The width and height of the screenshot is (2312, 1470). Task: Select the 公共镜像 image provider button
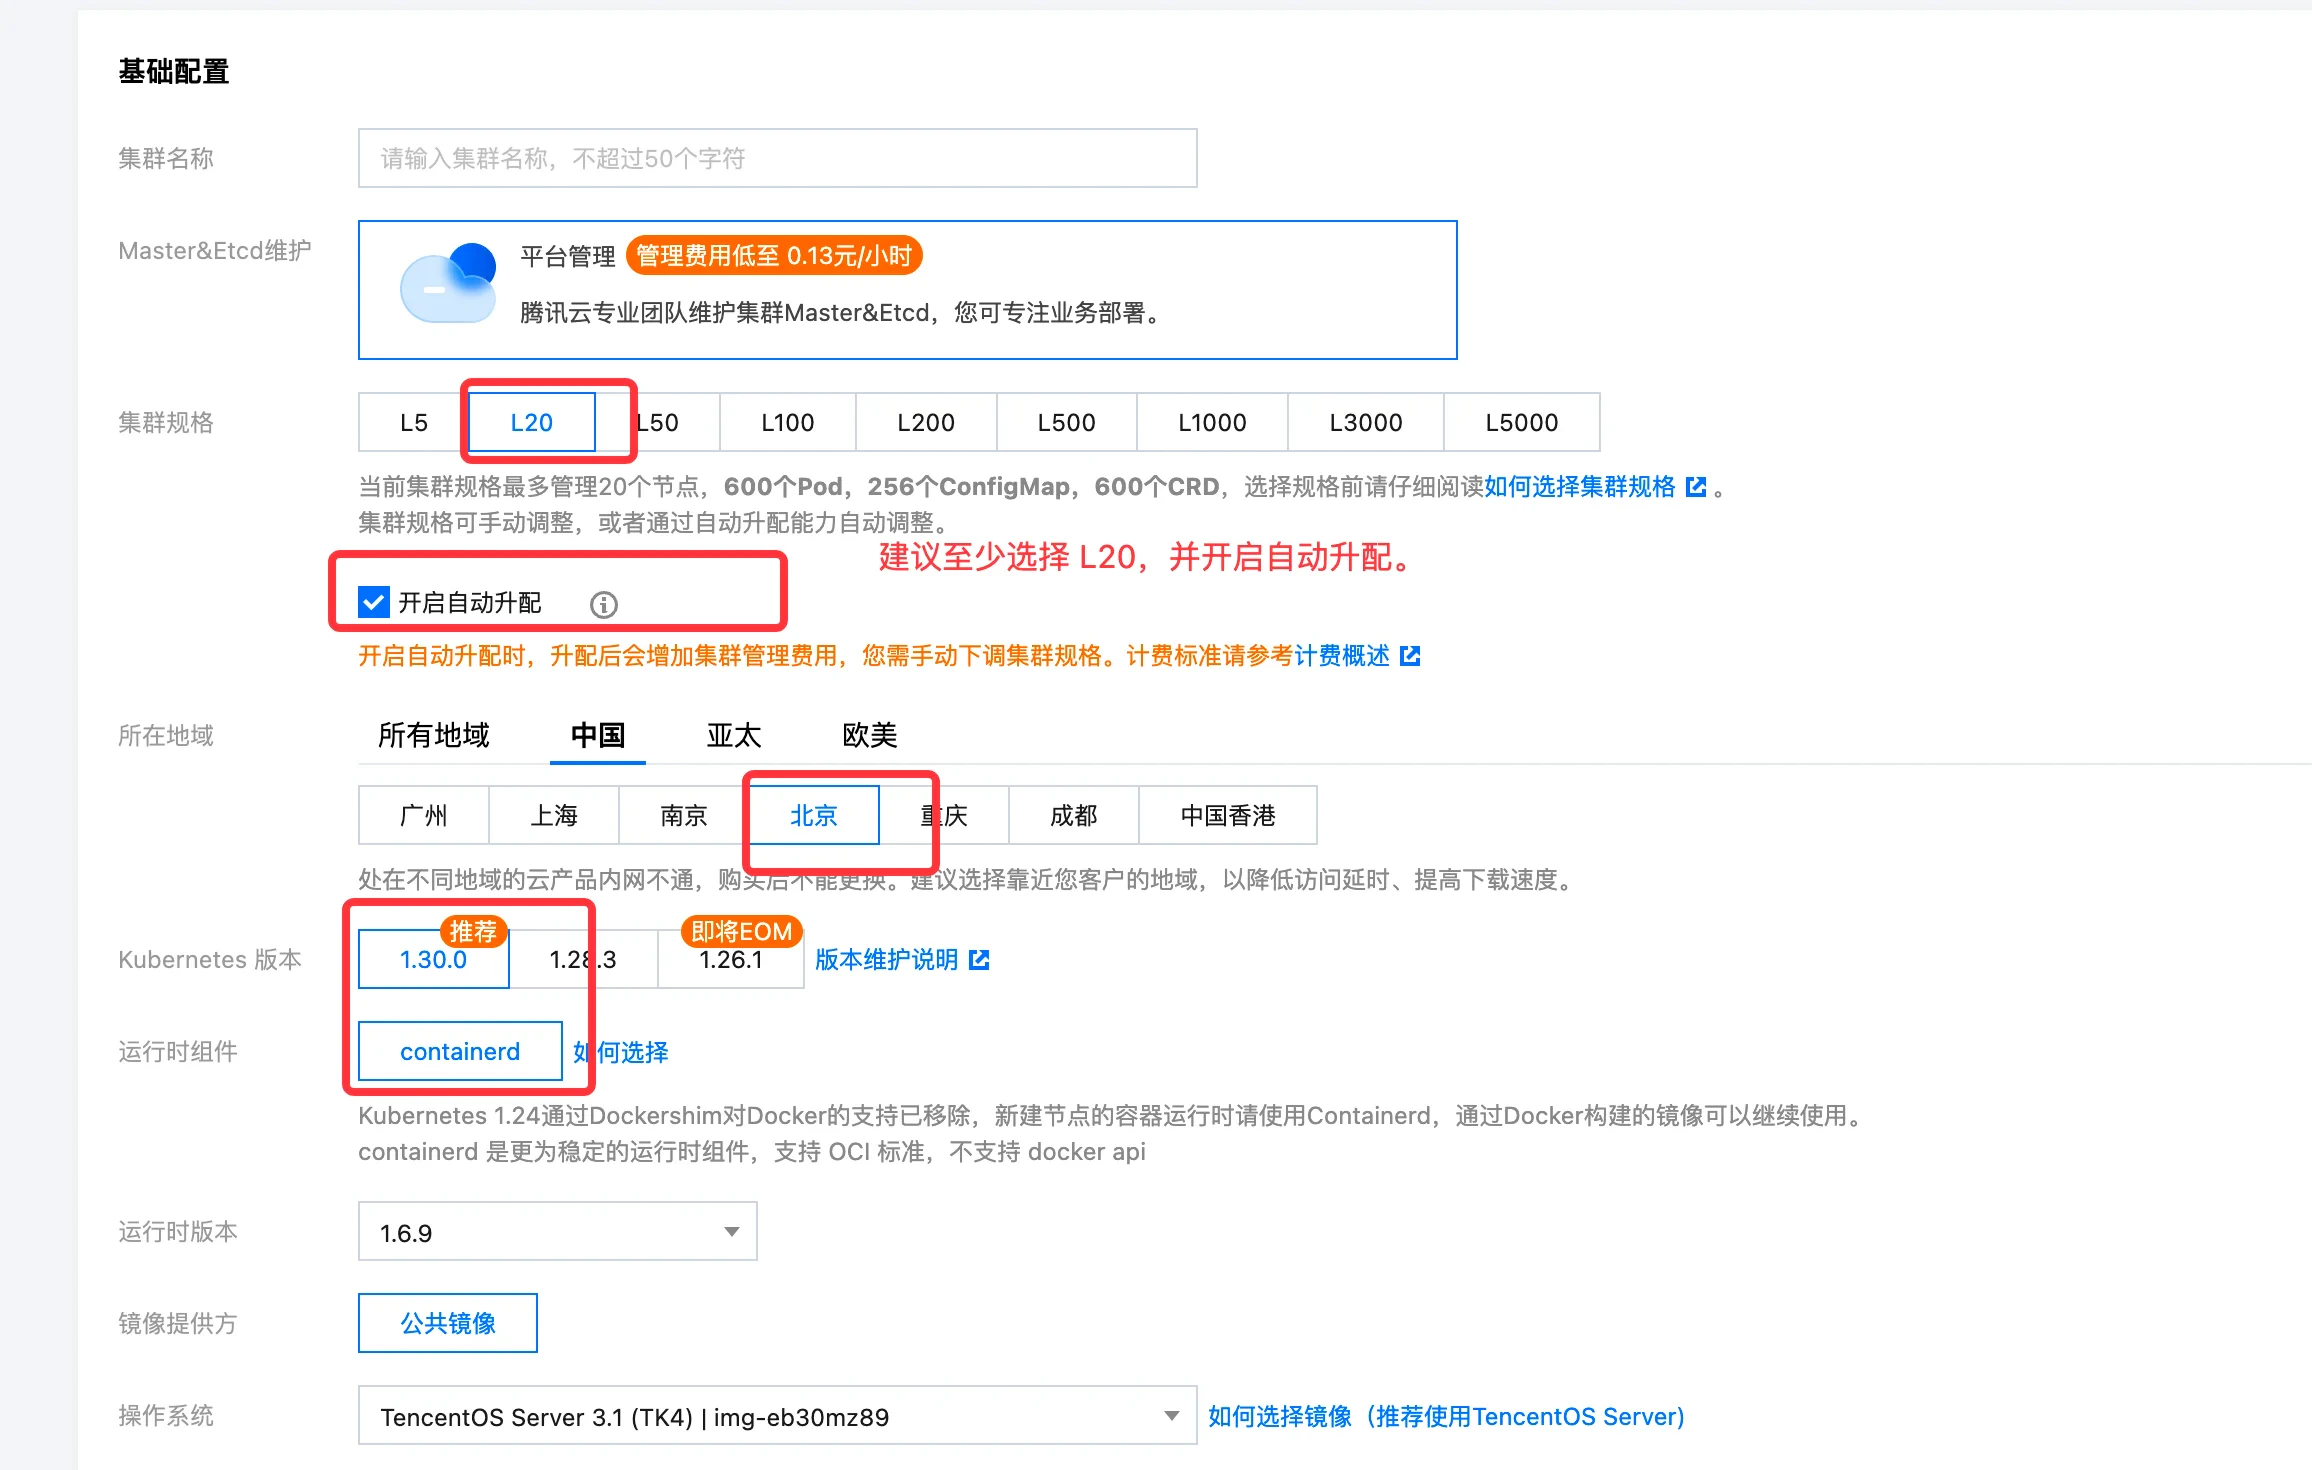pos(447,1324)
